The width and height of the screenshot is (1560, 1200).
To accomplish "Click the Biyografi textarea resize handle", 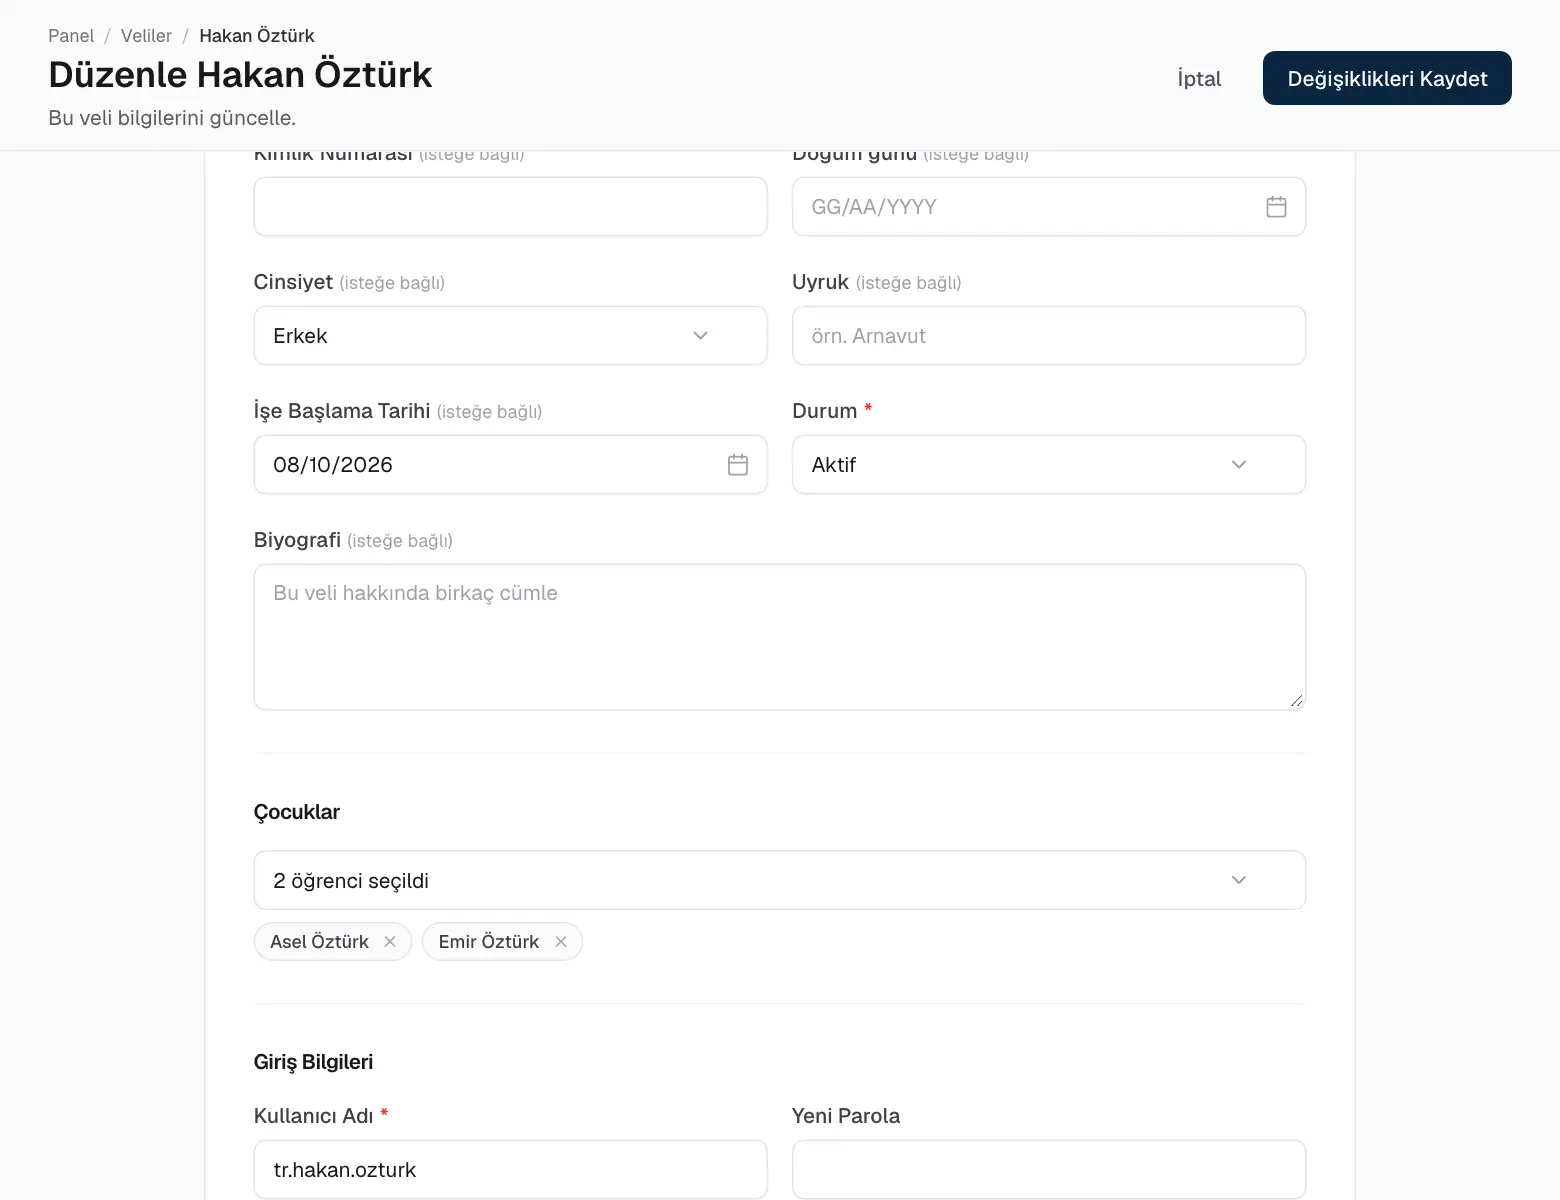I will click(x=1296, y=700).
